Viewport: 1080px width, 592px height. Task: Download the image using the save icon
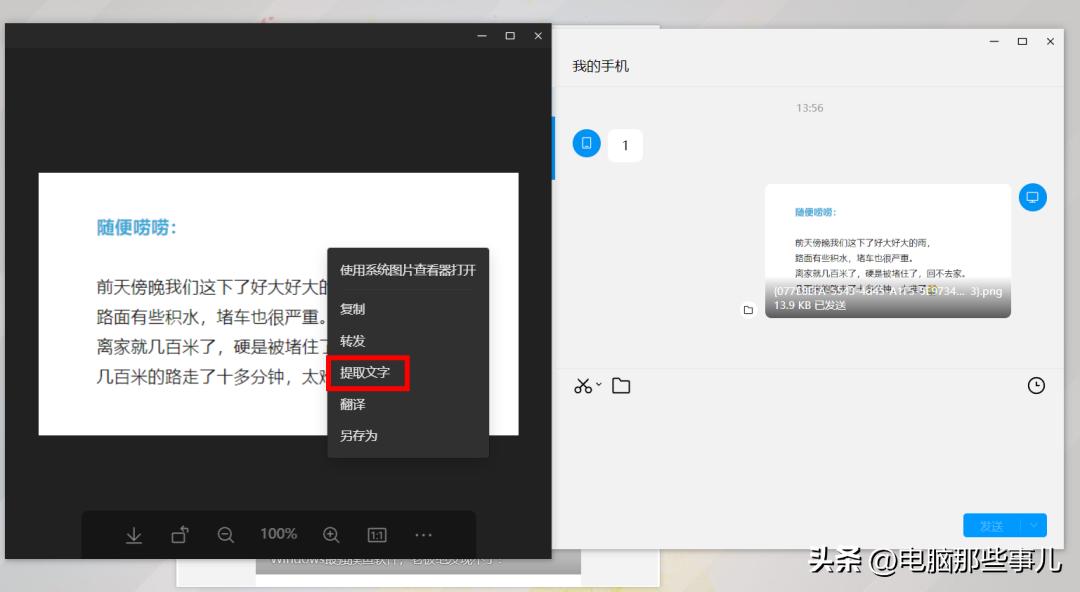(x=134, y=534)
